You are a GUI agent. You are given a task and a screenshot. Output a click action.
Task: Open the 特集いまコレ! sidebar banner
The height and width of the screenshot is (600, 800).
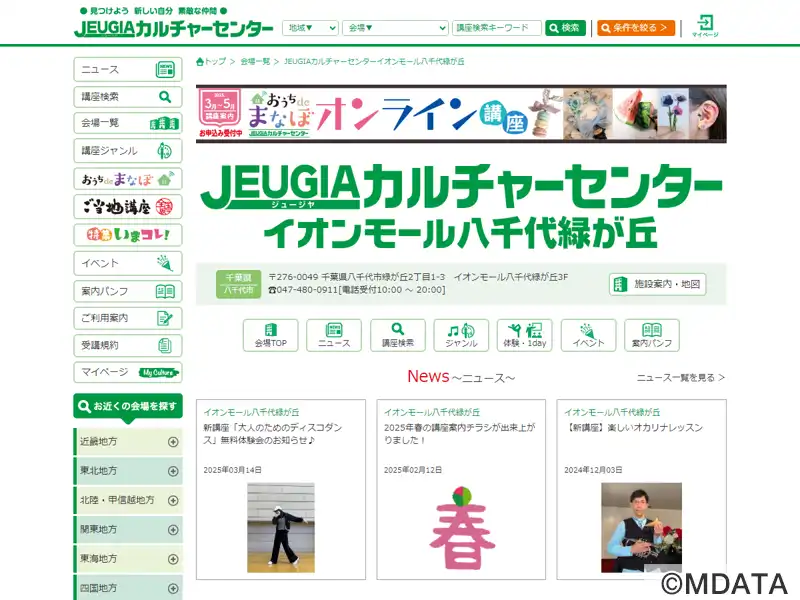[x=128, y=235]
